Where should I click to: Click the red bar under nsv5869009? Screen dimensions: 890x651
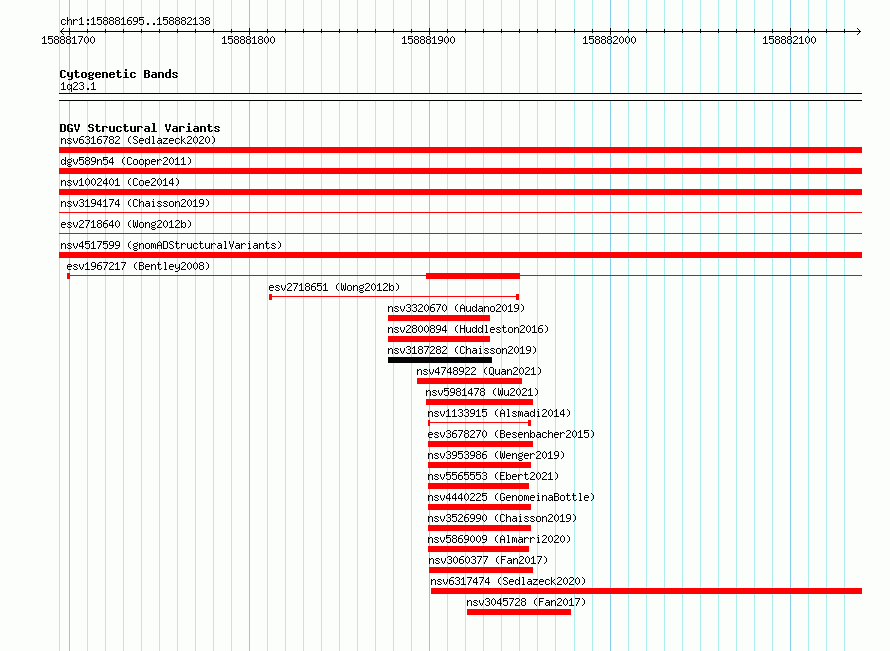[478, 549]
